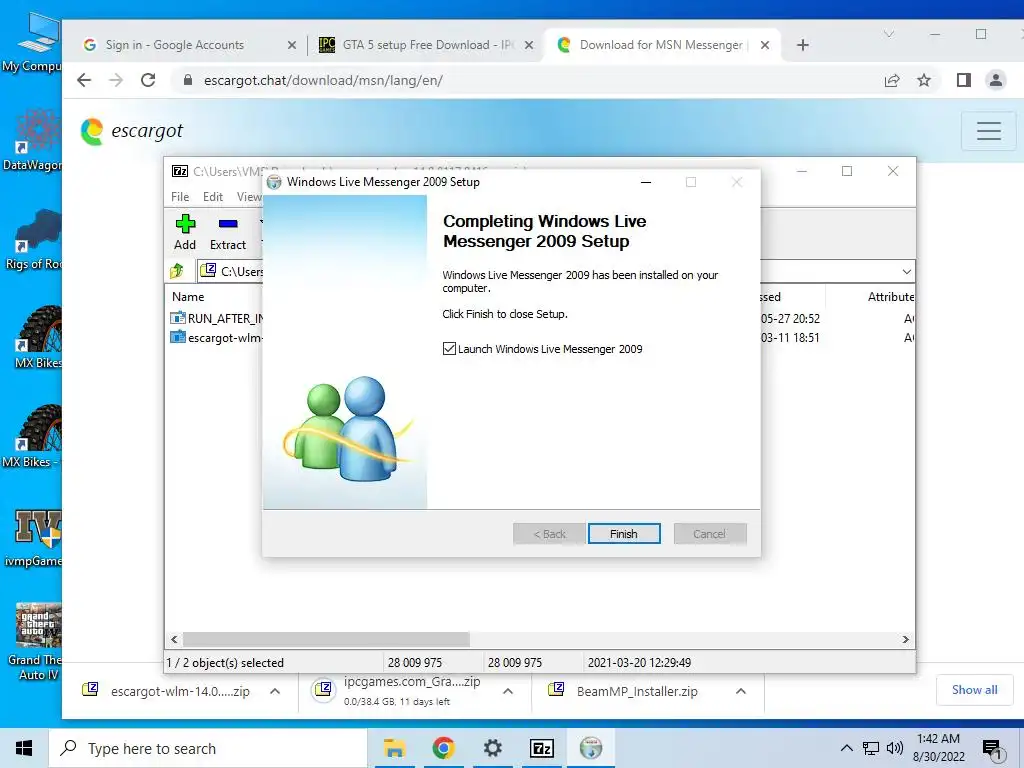Screen dimensions: 1024x768
Task: Open the Edit menu in 7-Zip
Action: pyautogui.click(x=213, y=197)
